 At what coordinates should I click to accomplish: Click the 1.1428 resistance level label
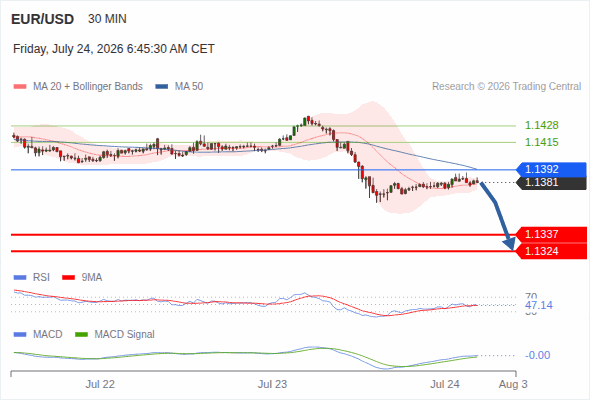tap(541, 125)
